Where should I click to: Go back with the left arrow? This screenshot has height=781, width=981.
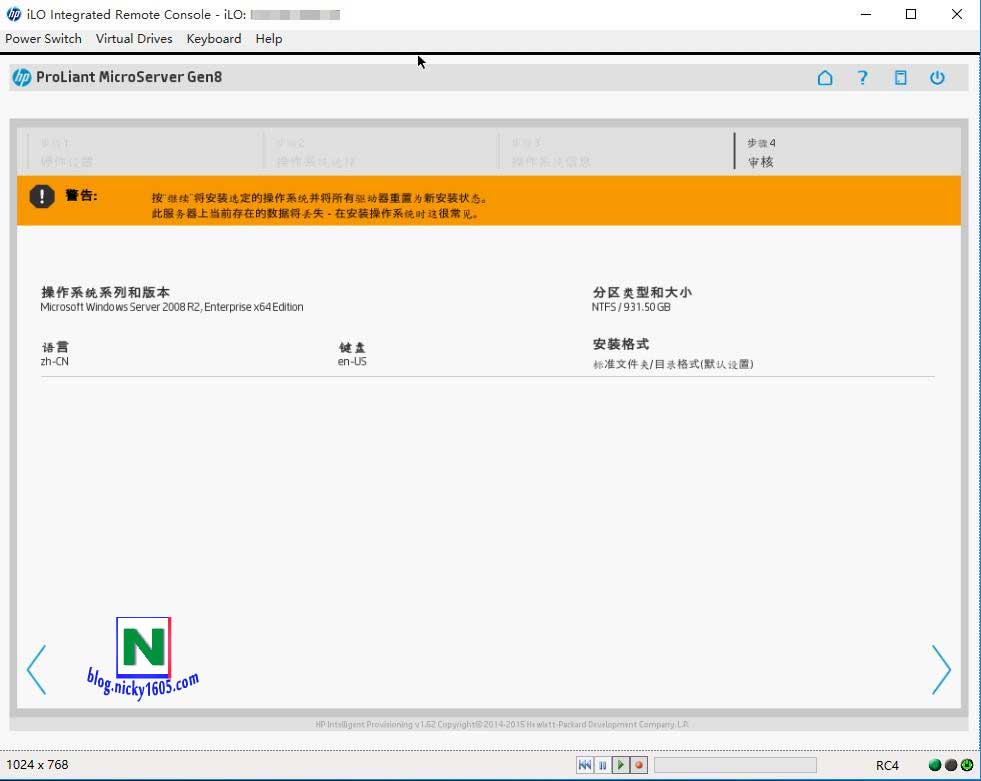coord(36,670)
